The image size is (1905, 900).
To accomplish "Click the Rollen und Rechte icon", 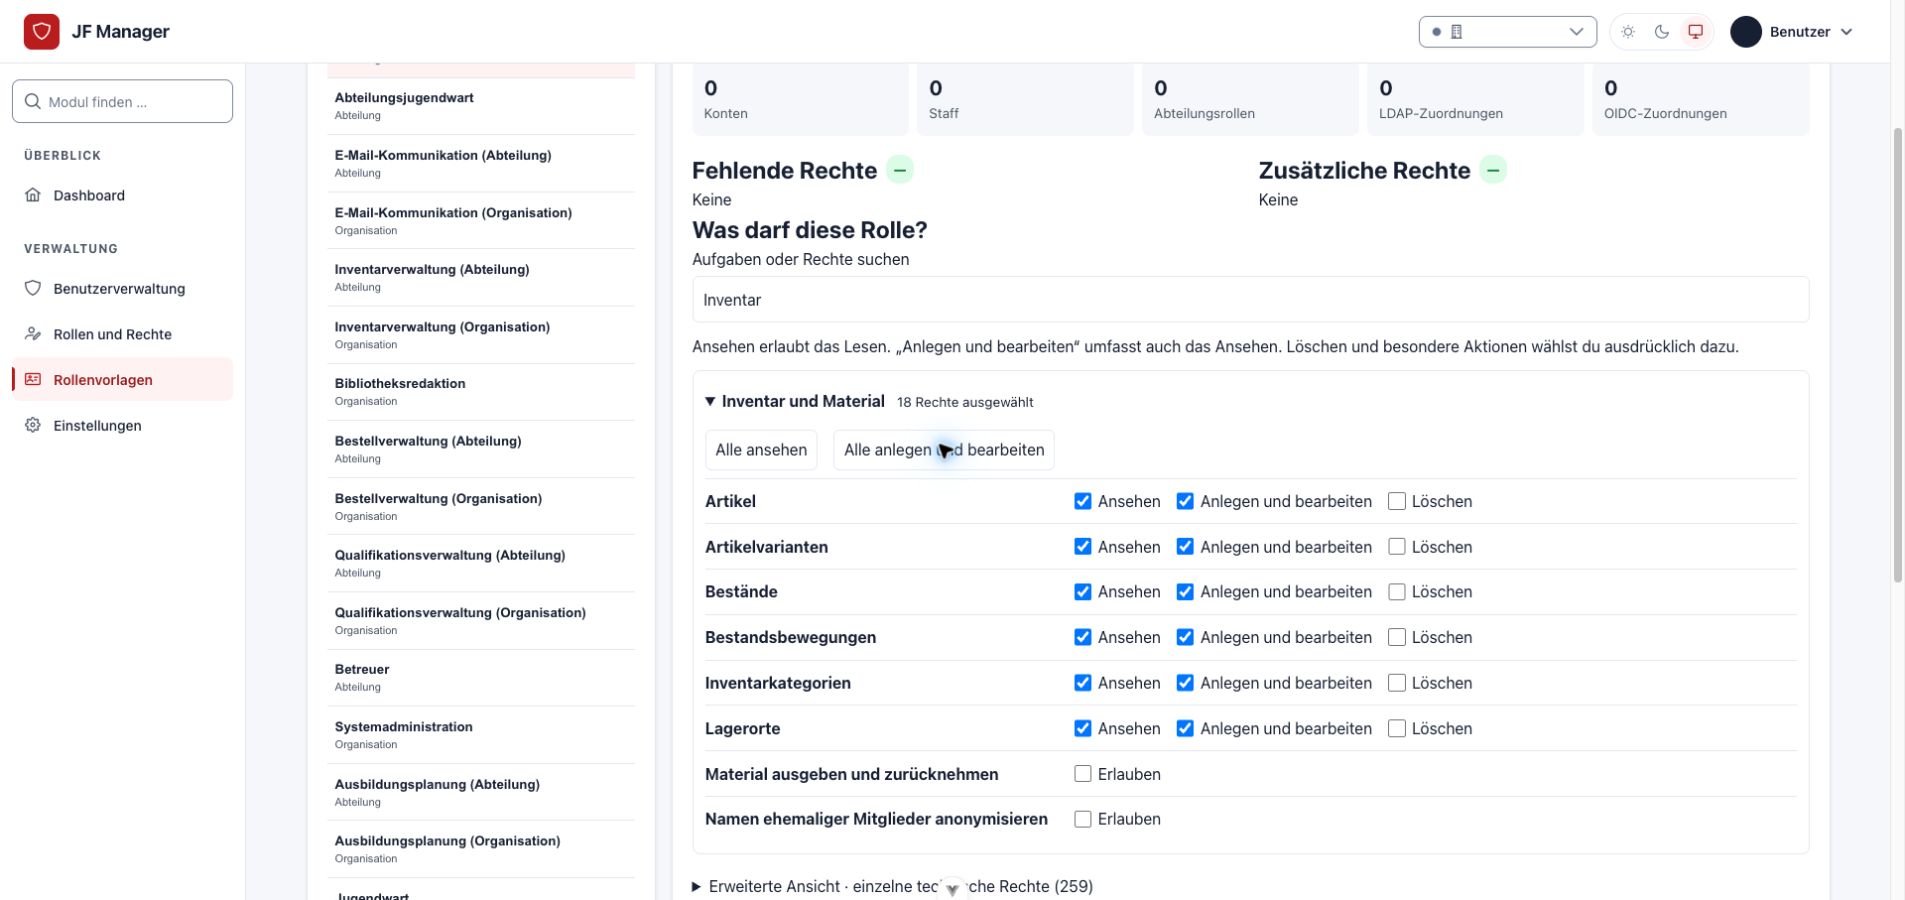I will click(x=33, y=334).
